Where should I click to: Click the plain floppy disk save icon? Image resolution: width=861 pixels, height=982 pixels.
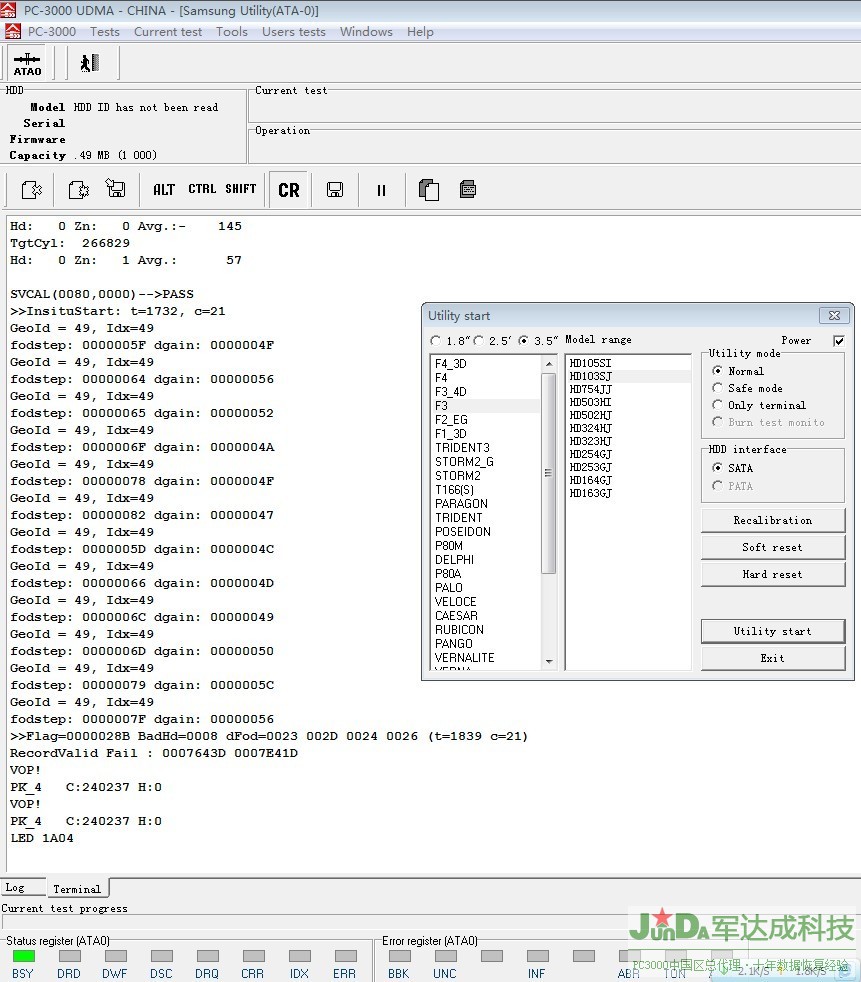[x=335, y=189]
